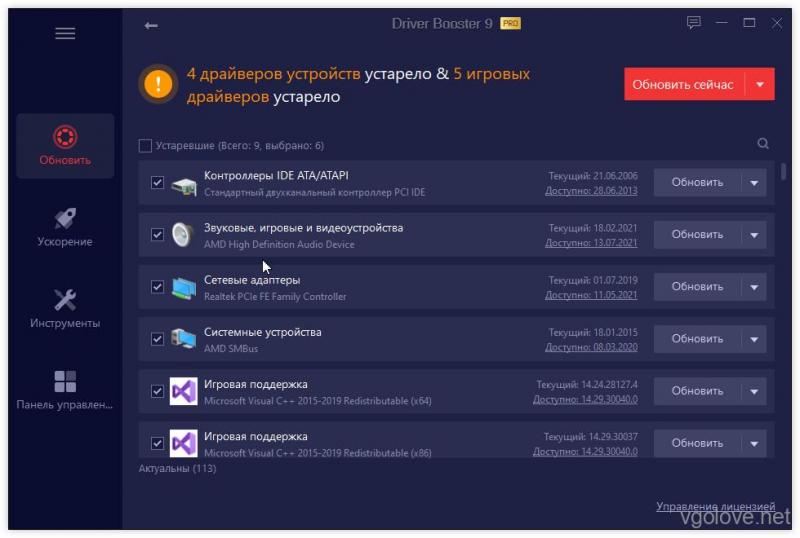The image size is (800, 538).
Task: Select the Системные устройства row title
Action: point(263,332)
